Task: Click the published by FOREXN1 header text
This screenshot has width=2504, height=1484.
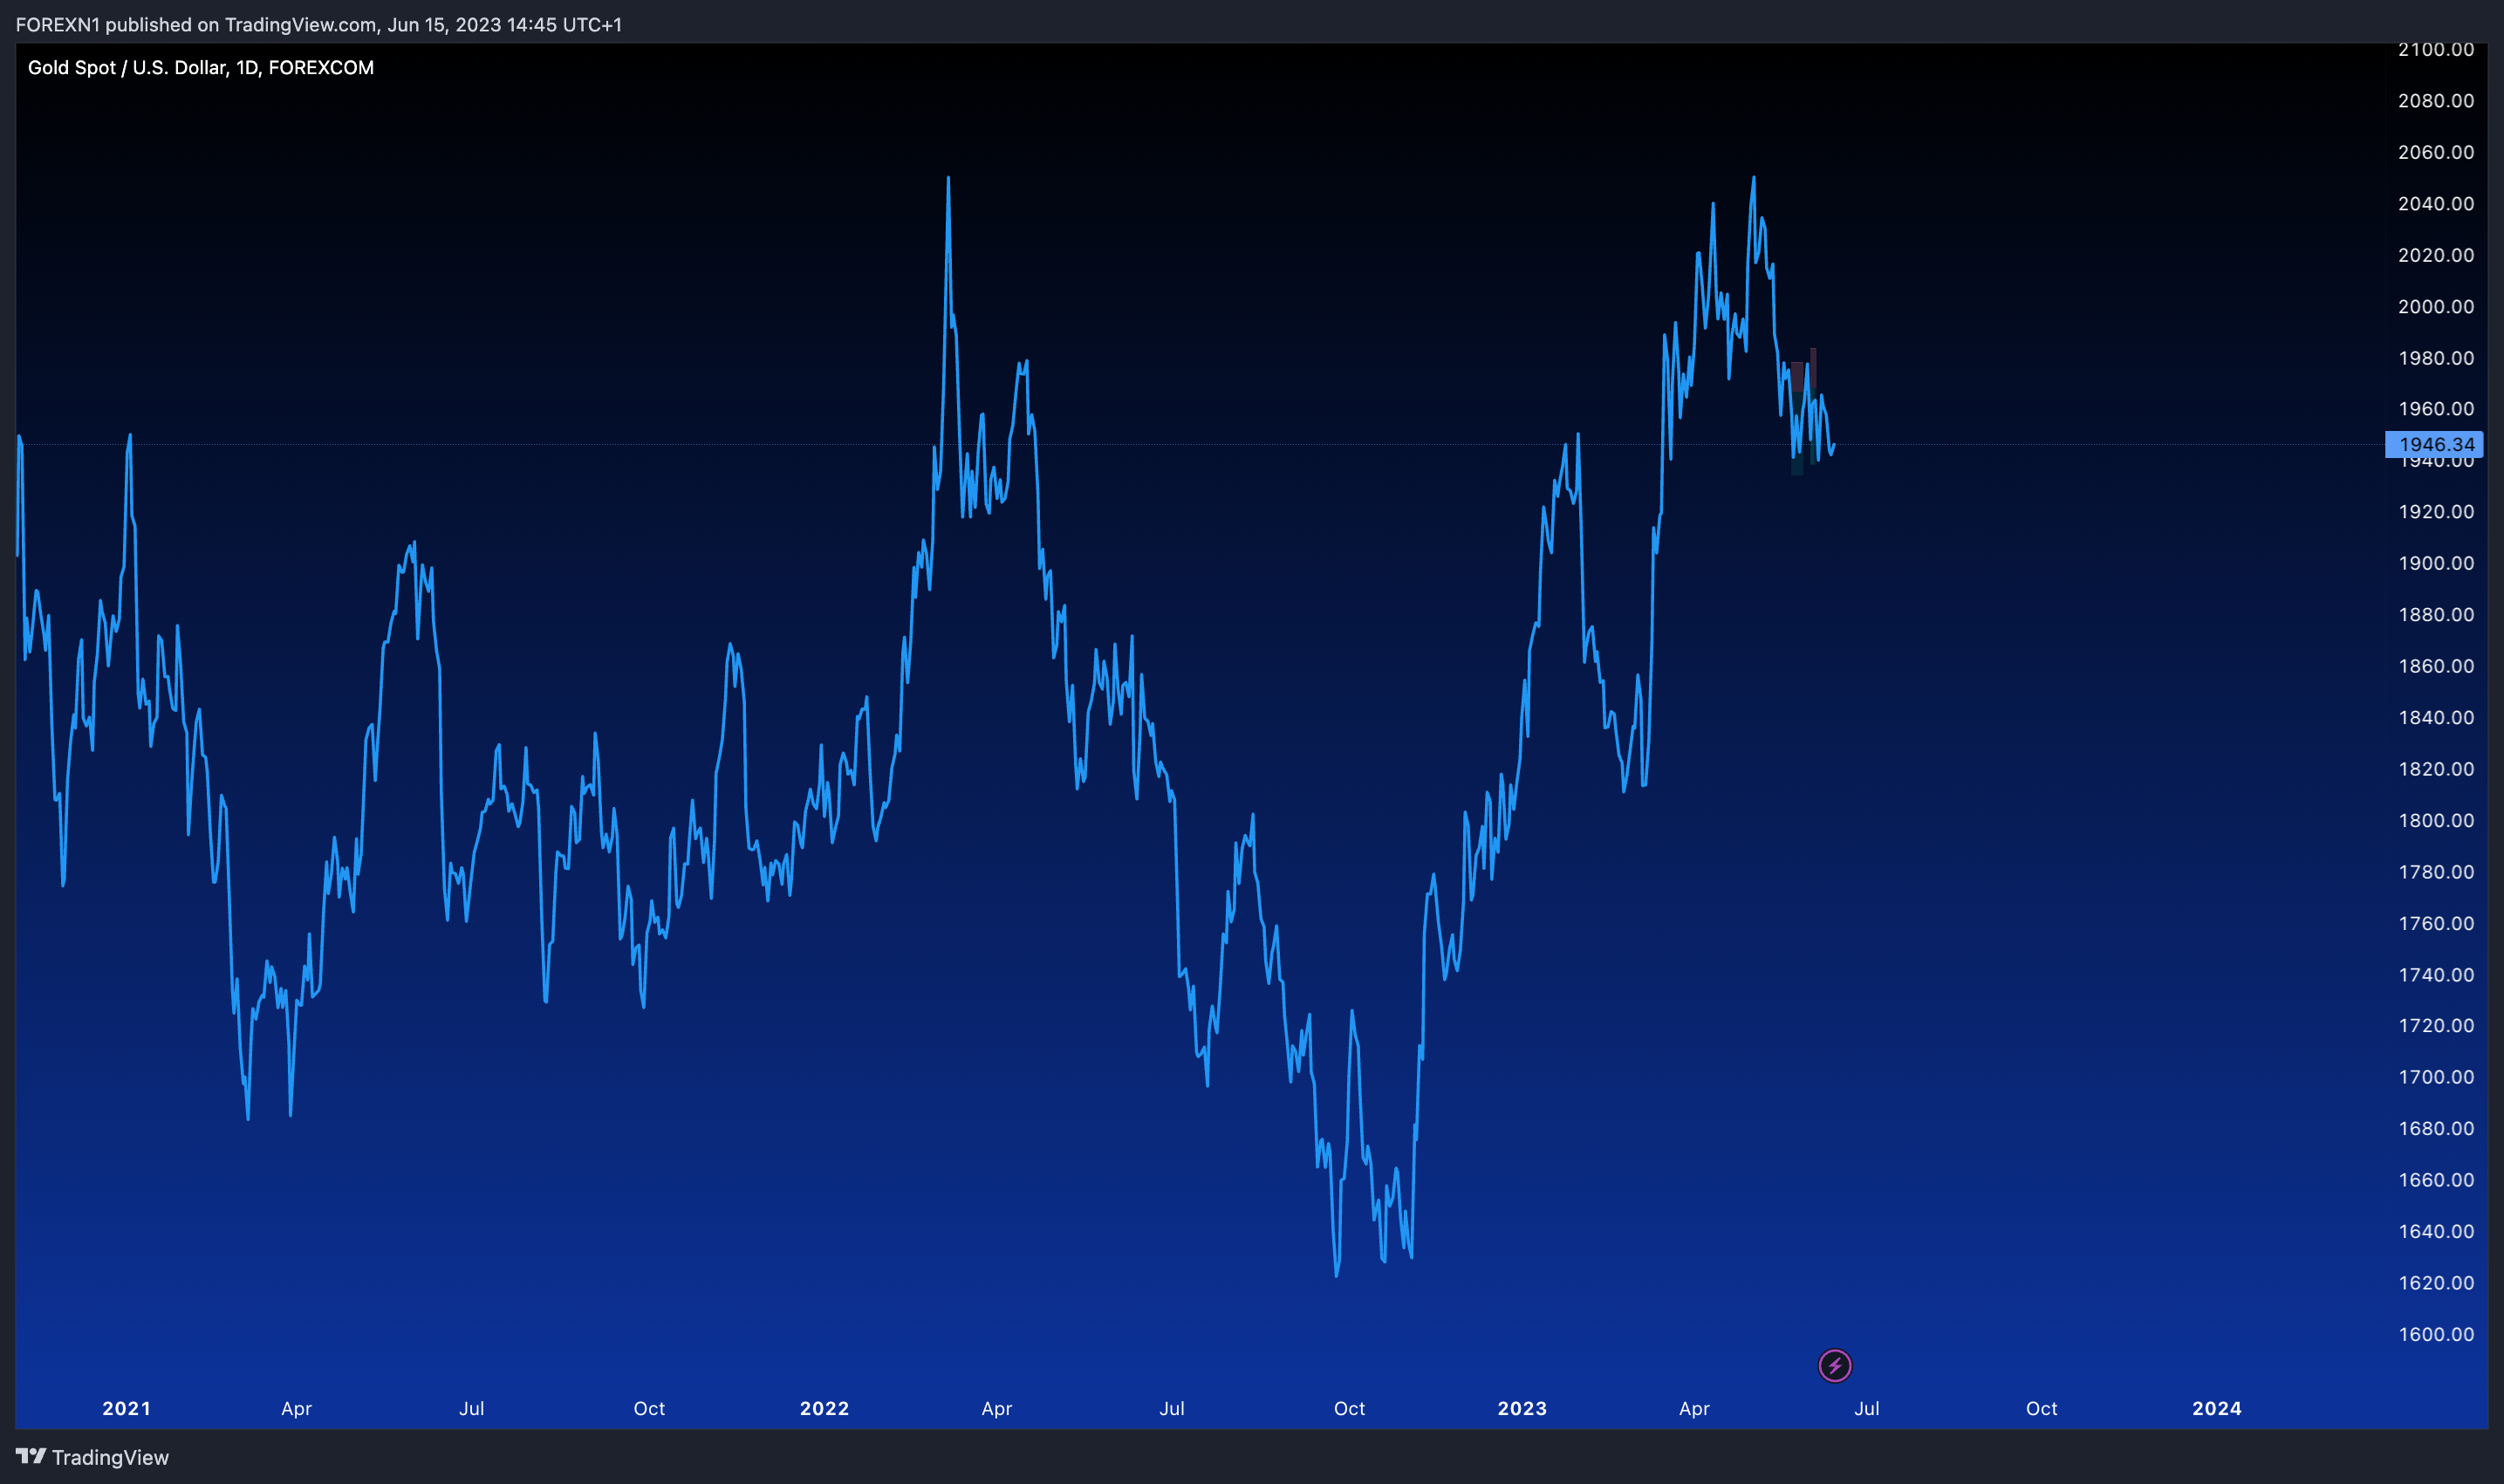Action: (x=318, y=24)
